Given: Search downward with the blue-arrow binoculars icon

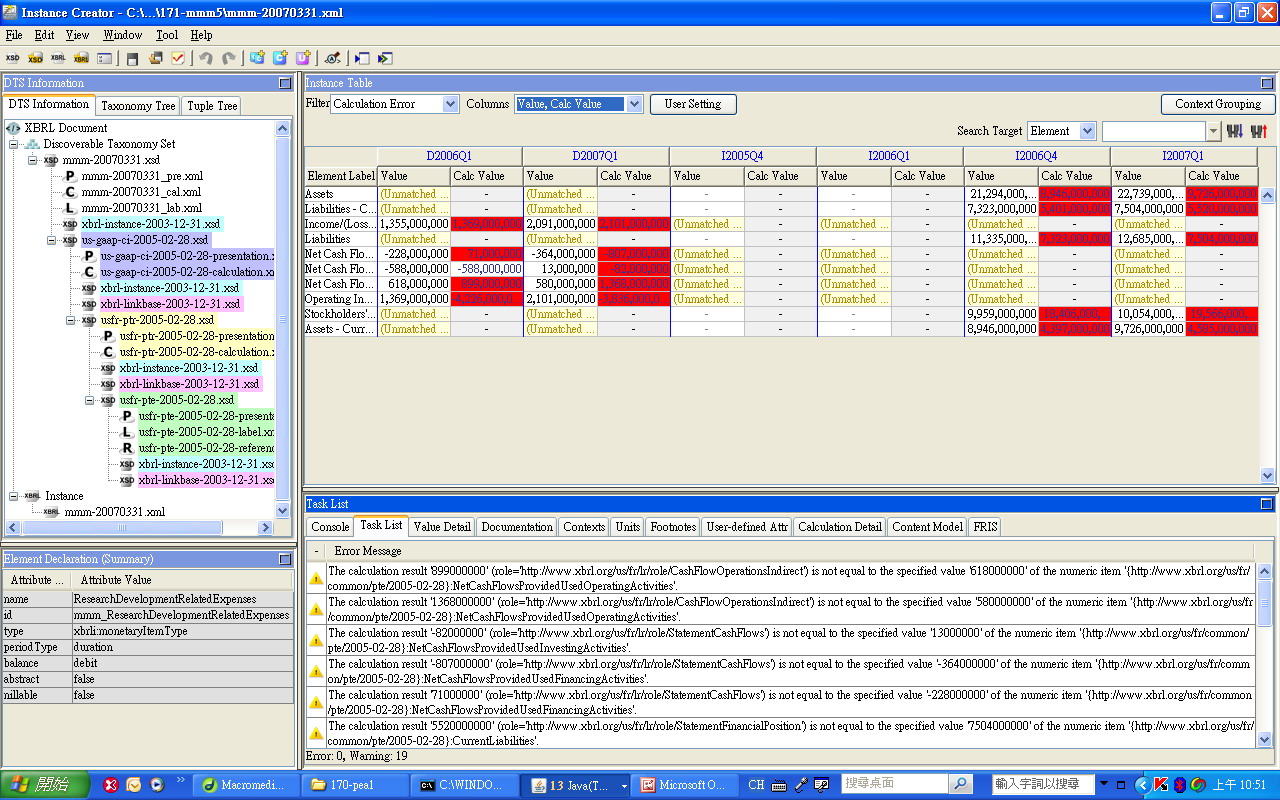Looking at the screenshot, I should tap(1234, 131).
